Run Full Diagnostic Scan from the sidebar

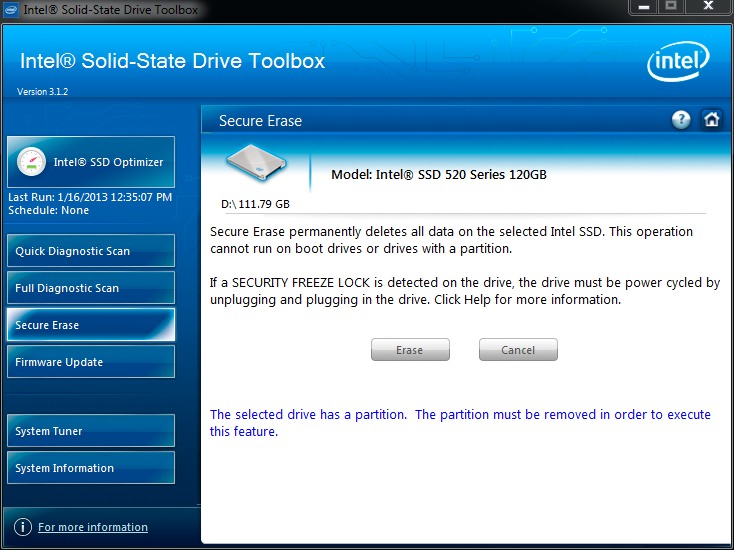click(x=91, y=288)
